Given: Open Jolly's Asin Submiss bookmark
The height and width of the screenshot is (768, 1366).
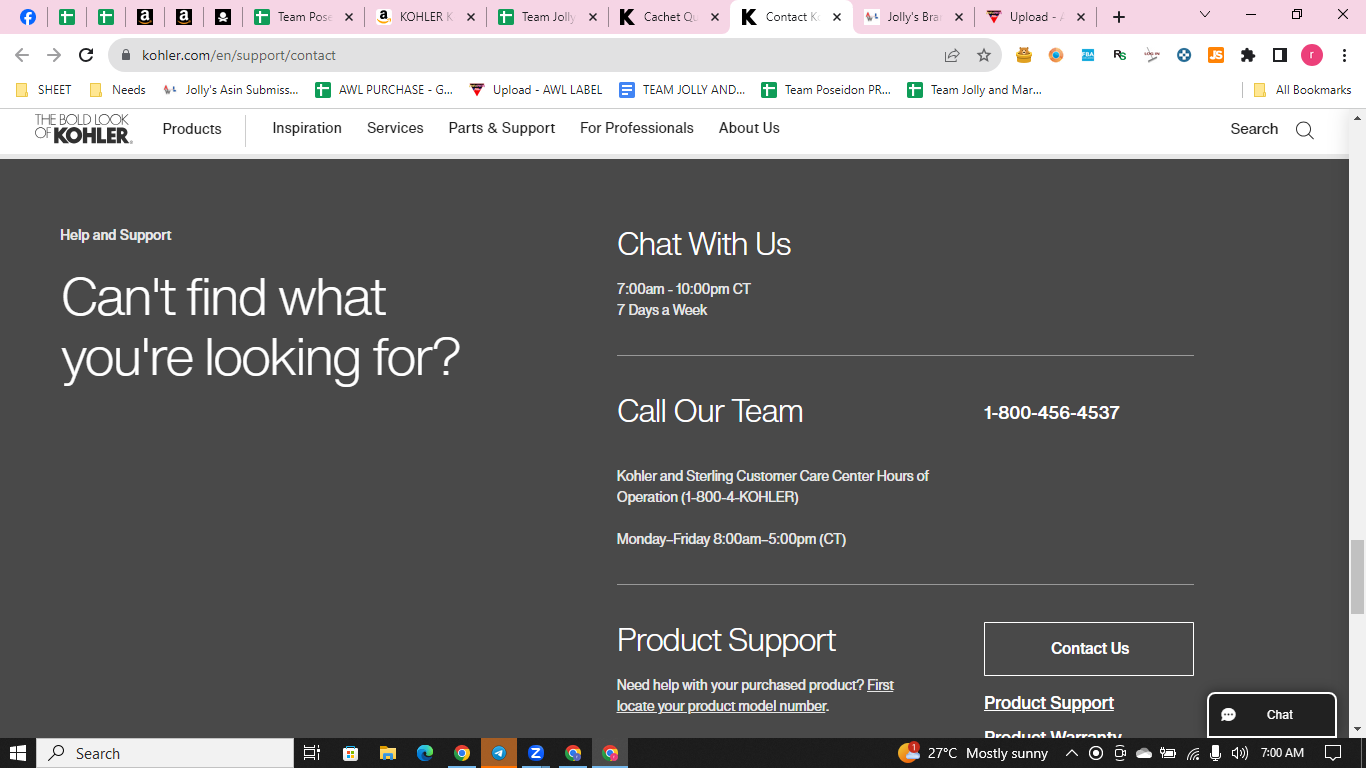Looking at the screenshot, I should [x=231, y=90].
